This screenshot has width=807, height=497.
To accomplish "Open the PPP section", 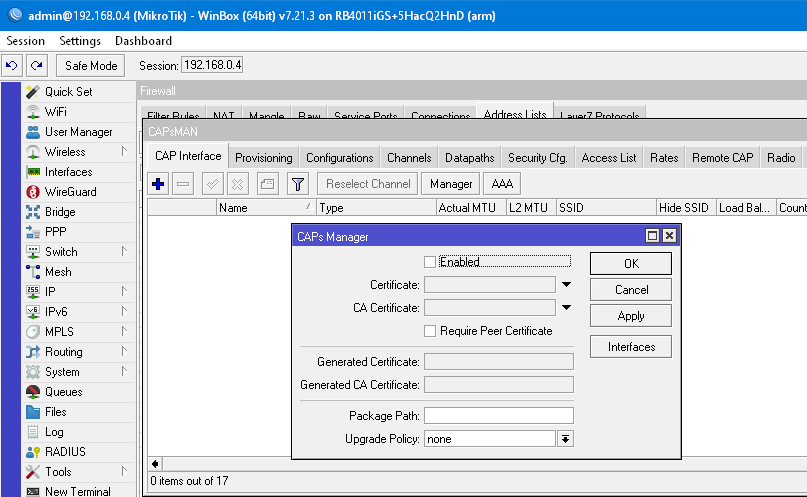I will pos(55,232).
